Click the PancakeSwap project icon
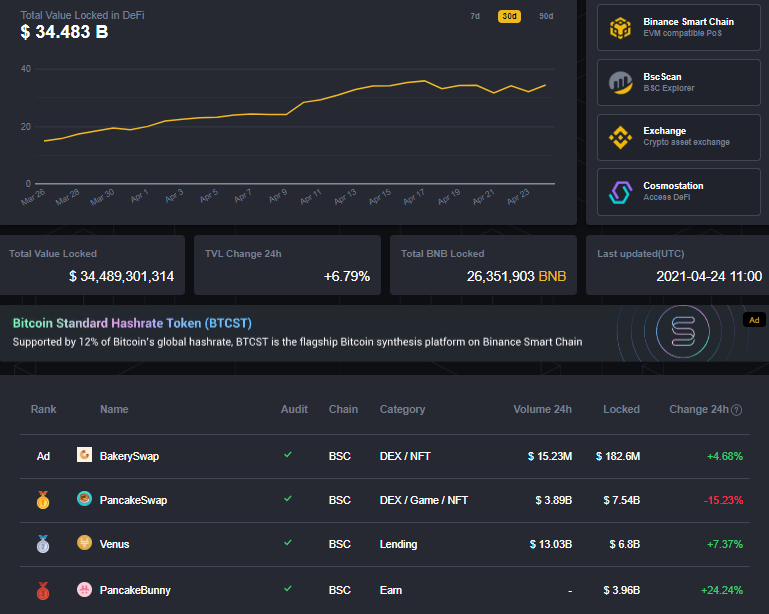 [x=85, y=500]
